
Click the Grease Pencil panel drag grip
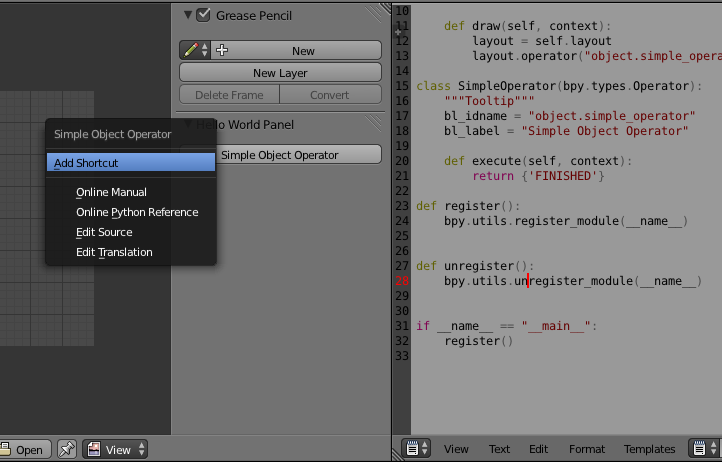tap(374, 14)
